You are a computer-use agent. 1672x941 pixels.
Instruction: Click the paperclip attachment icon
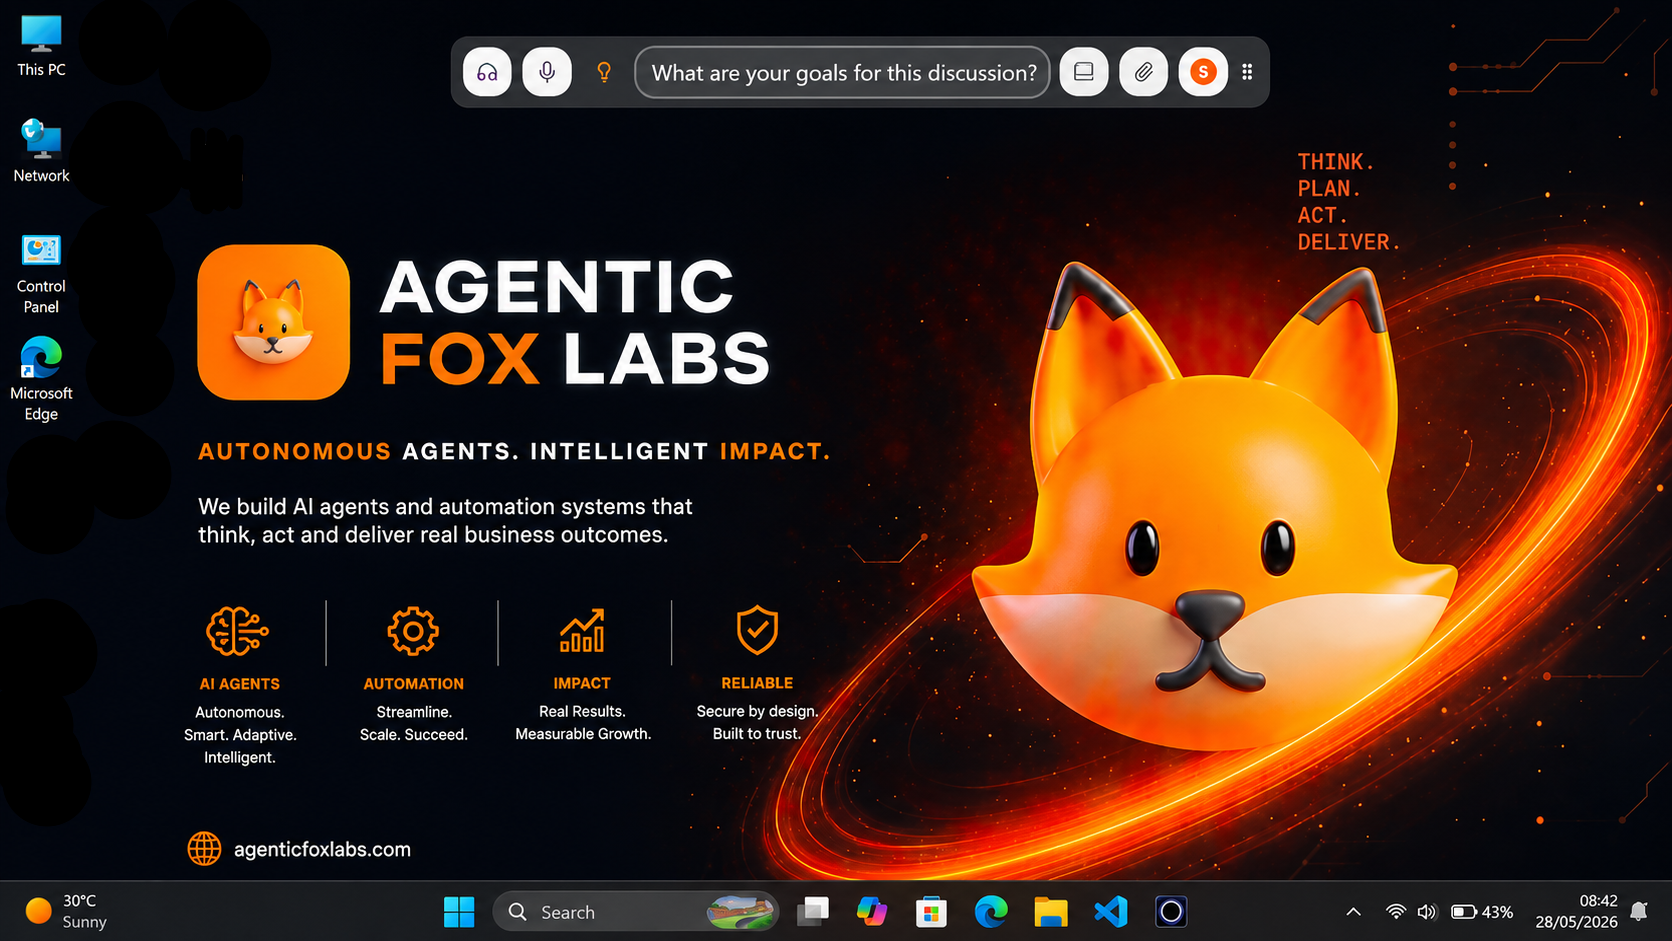point(1144,72)
